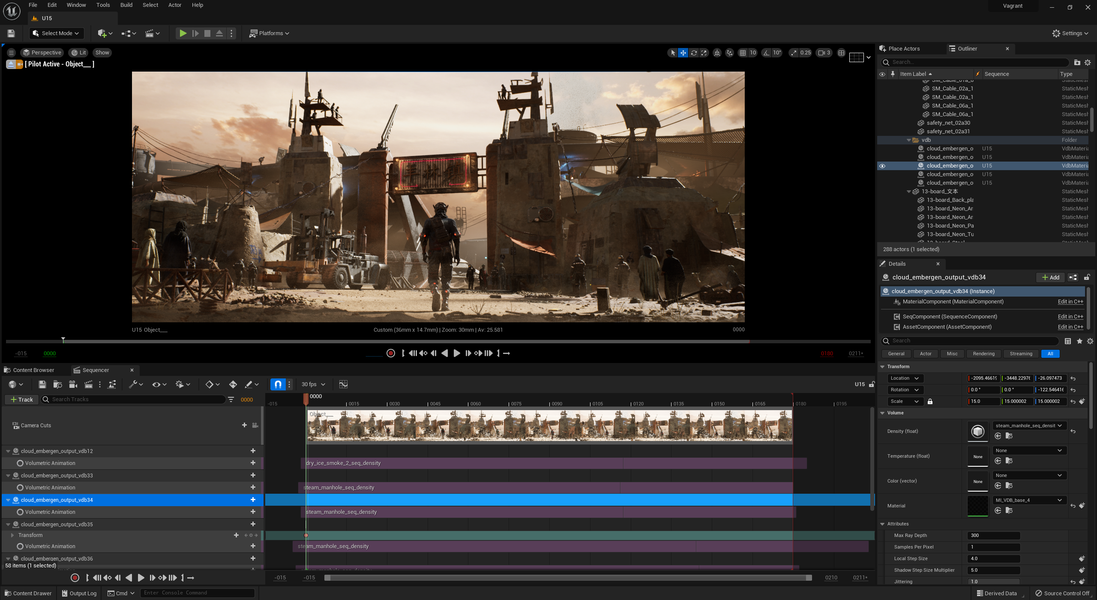Image resolution: width=1097 pixels, height=600 pixels.
Task: Click the green Play button in main toolbar
Action: click(183, 33)
